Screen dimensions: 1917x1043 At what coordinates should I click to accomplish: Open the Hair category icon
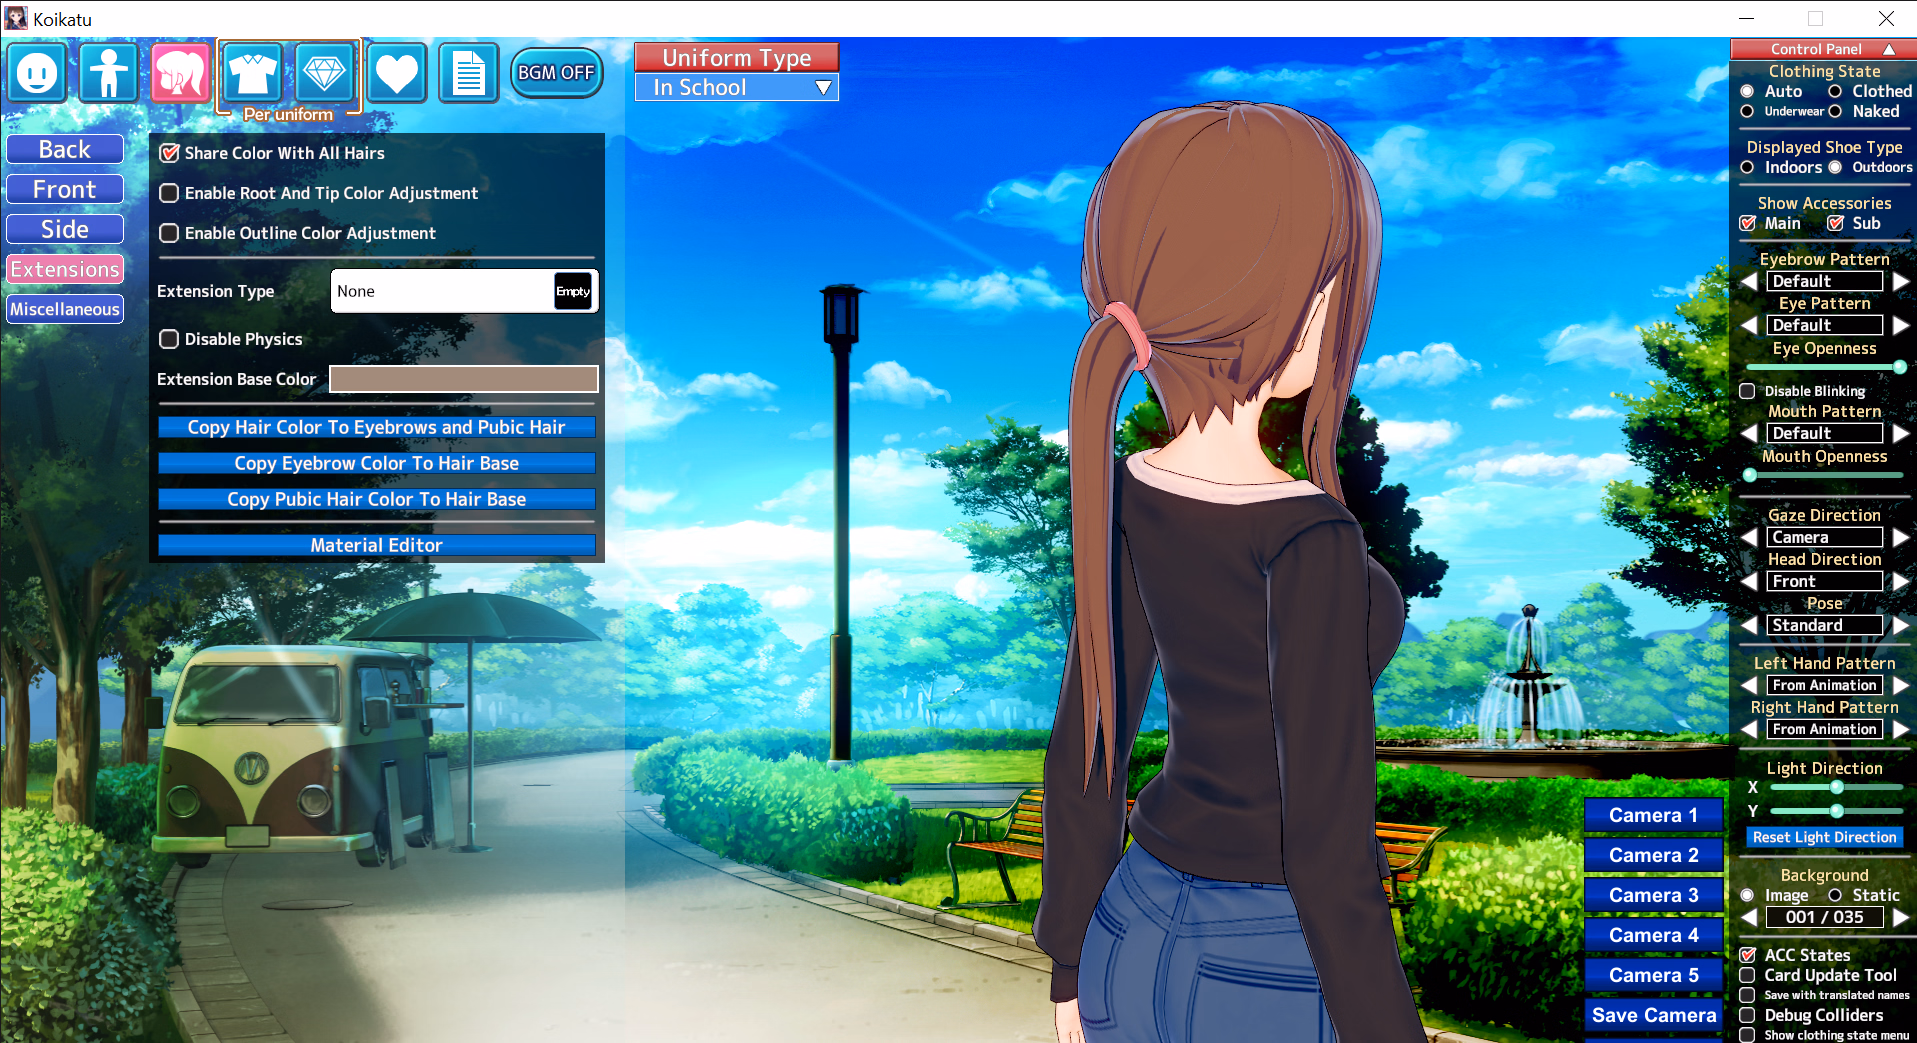point(181,73)
